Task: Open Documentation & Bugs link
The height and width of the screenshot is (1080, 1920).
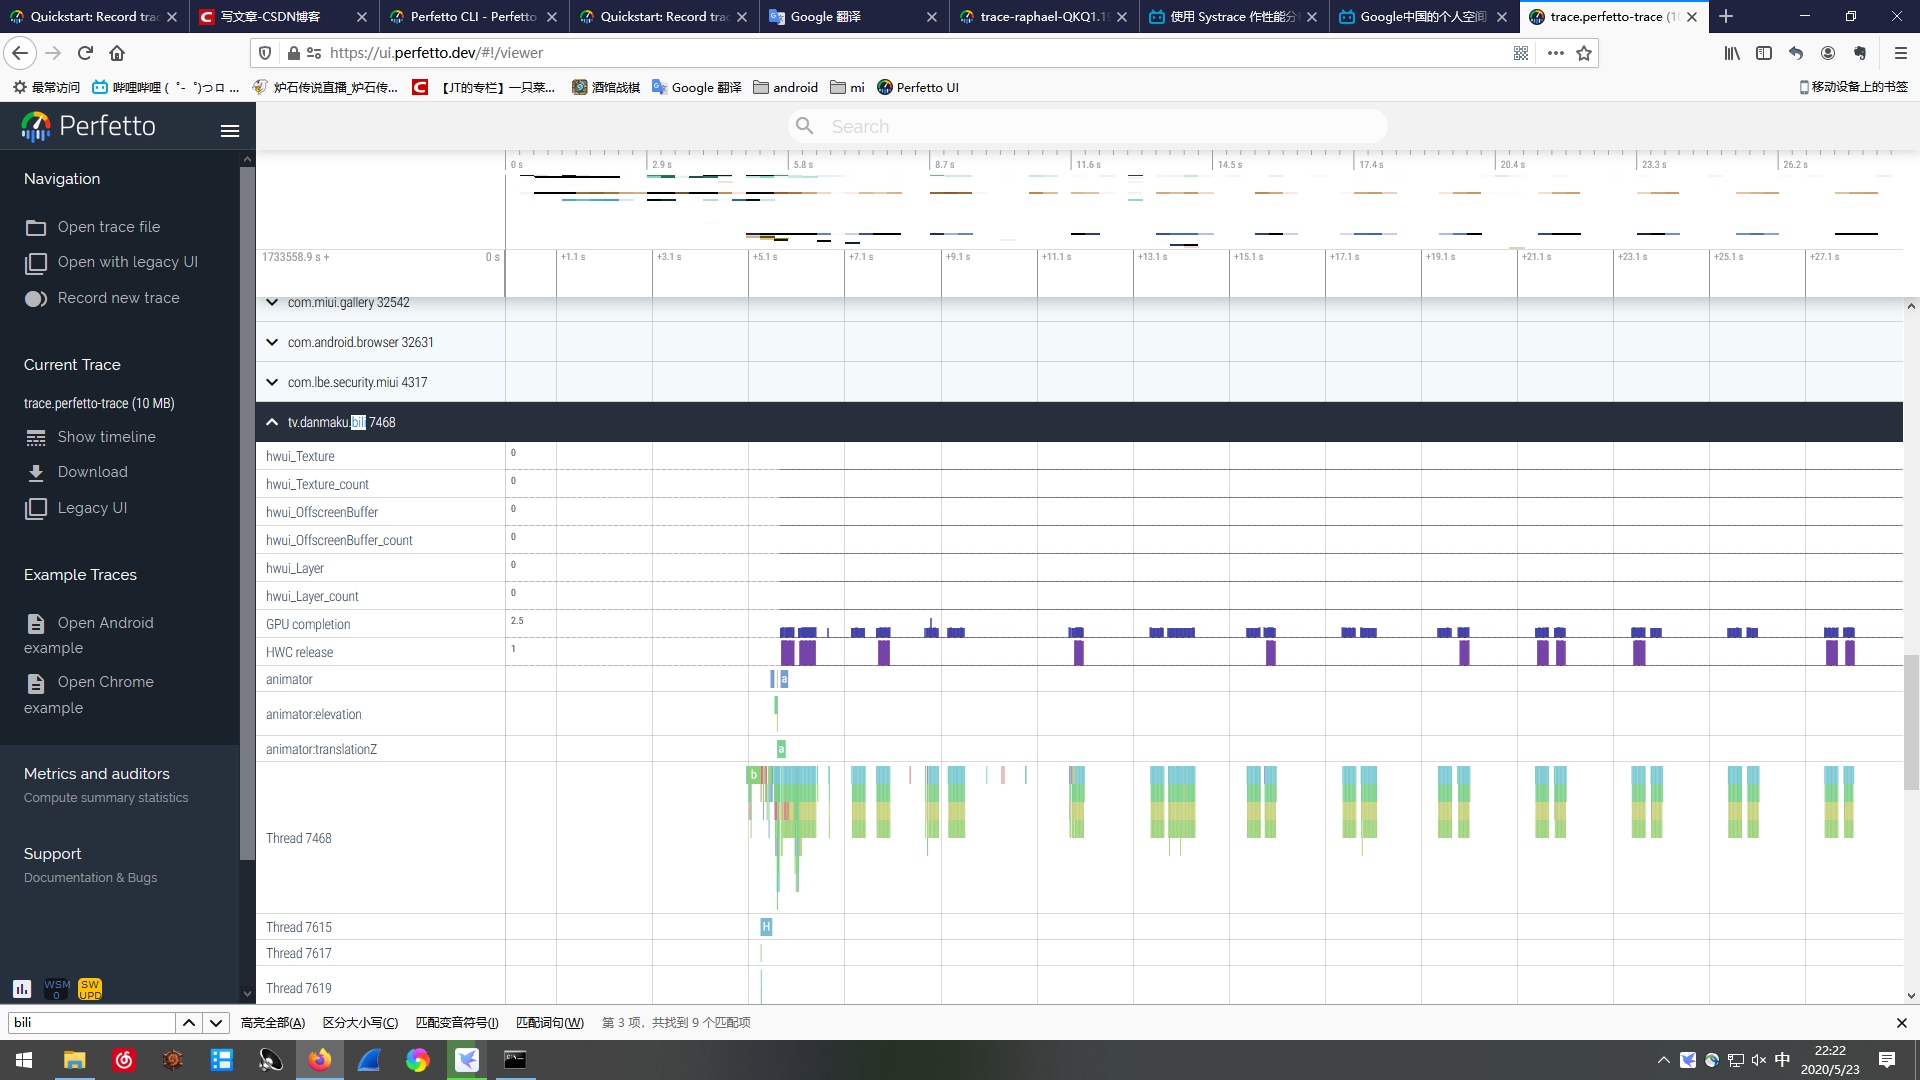Action: tap(90, 878)
